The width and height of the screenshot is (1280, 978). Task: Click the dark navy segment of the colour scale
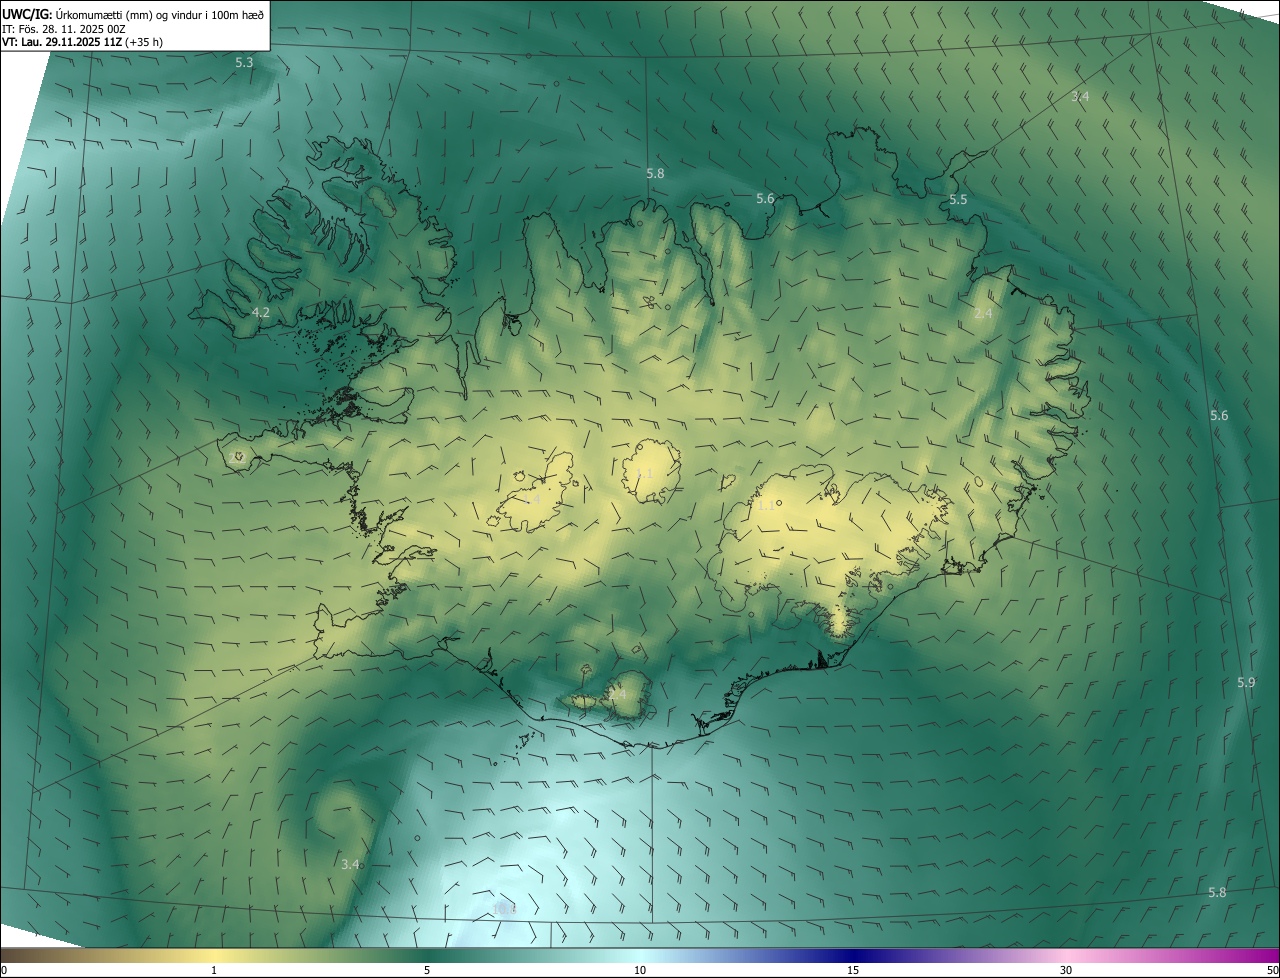(853, 956)
